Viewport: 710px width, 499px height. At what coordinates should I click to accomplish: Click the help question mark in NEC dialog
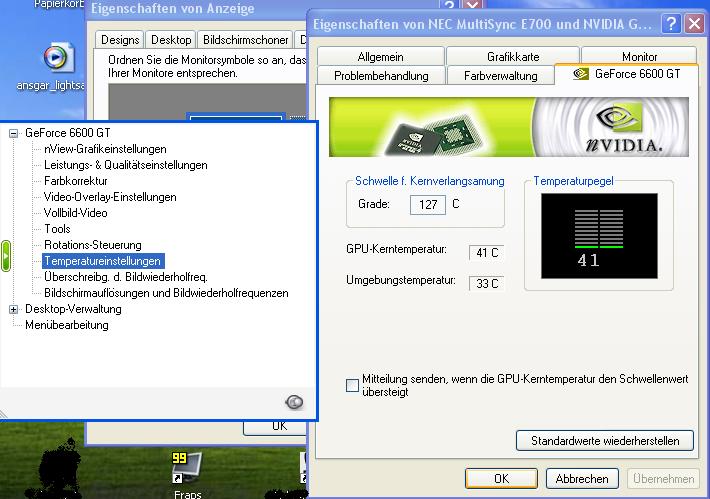coord(671,23)
